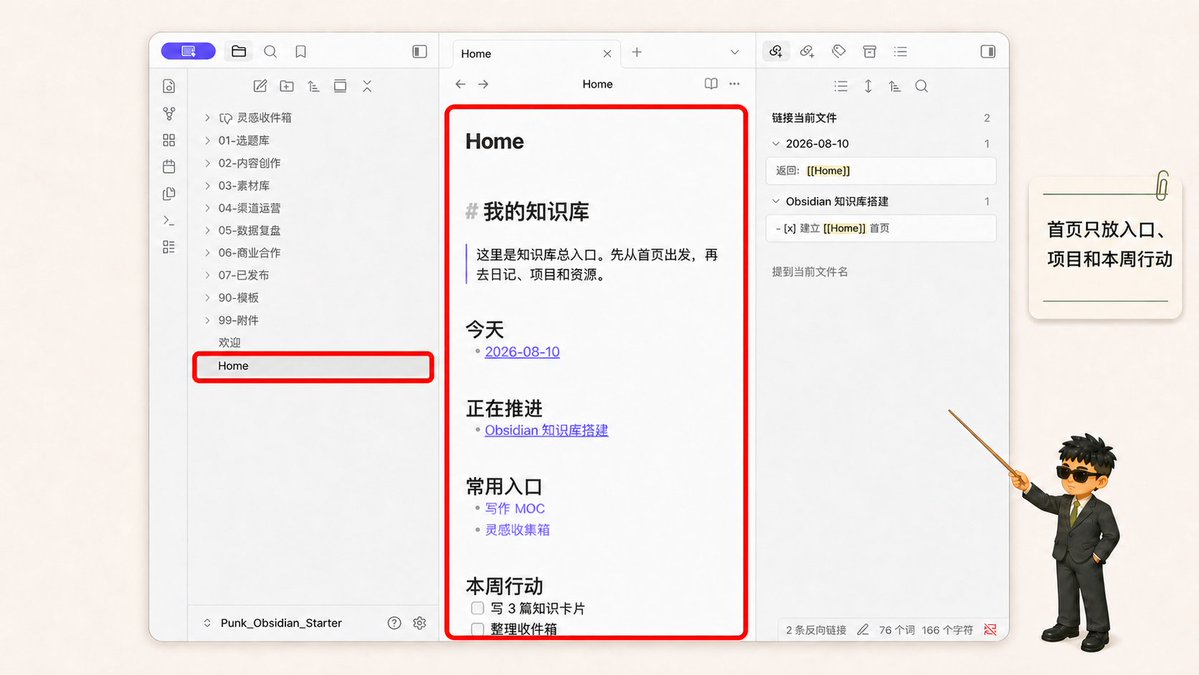Collapse the 2026-08-10 backlink group
This screenshot has height=675, width=1199.
click(775, 144)
